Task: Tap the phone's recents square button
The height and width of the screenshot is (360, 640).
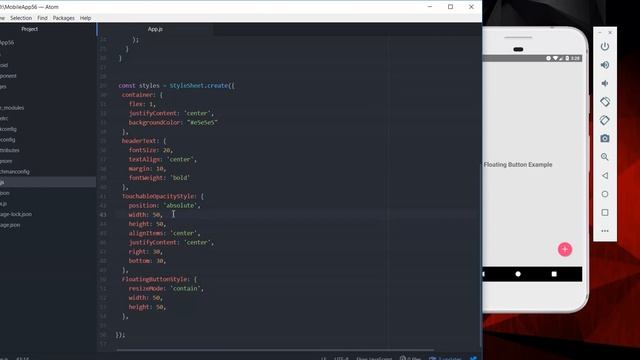Action: click(554, 274)
